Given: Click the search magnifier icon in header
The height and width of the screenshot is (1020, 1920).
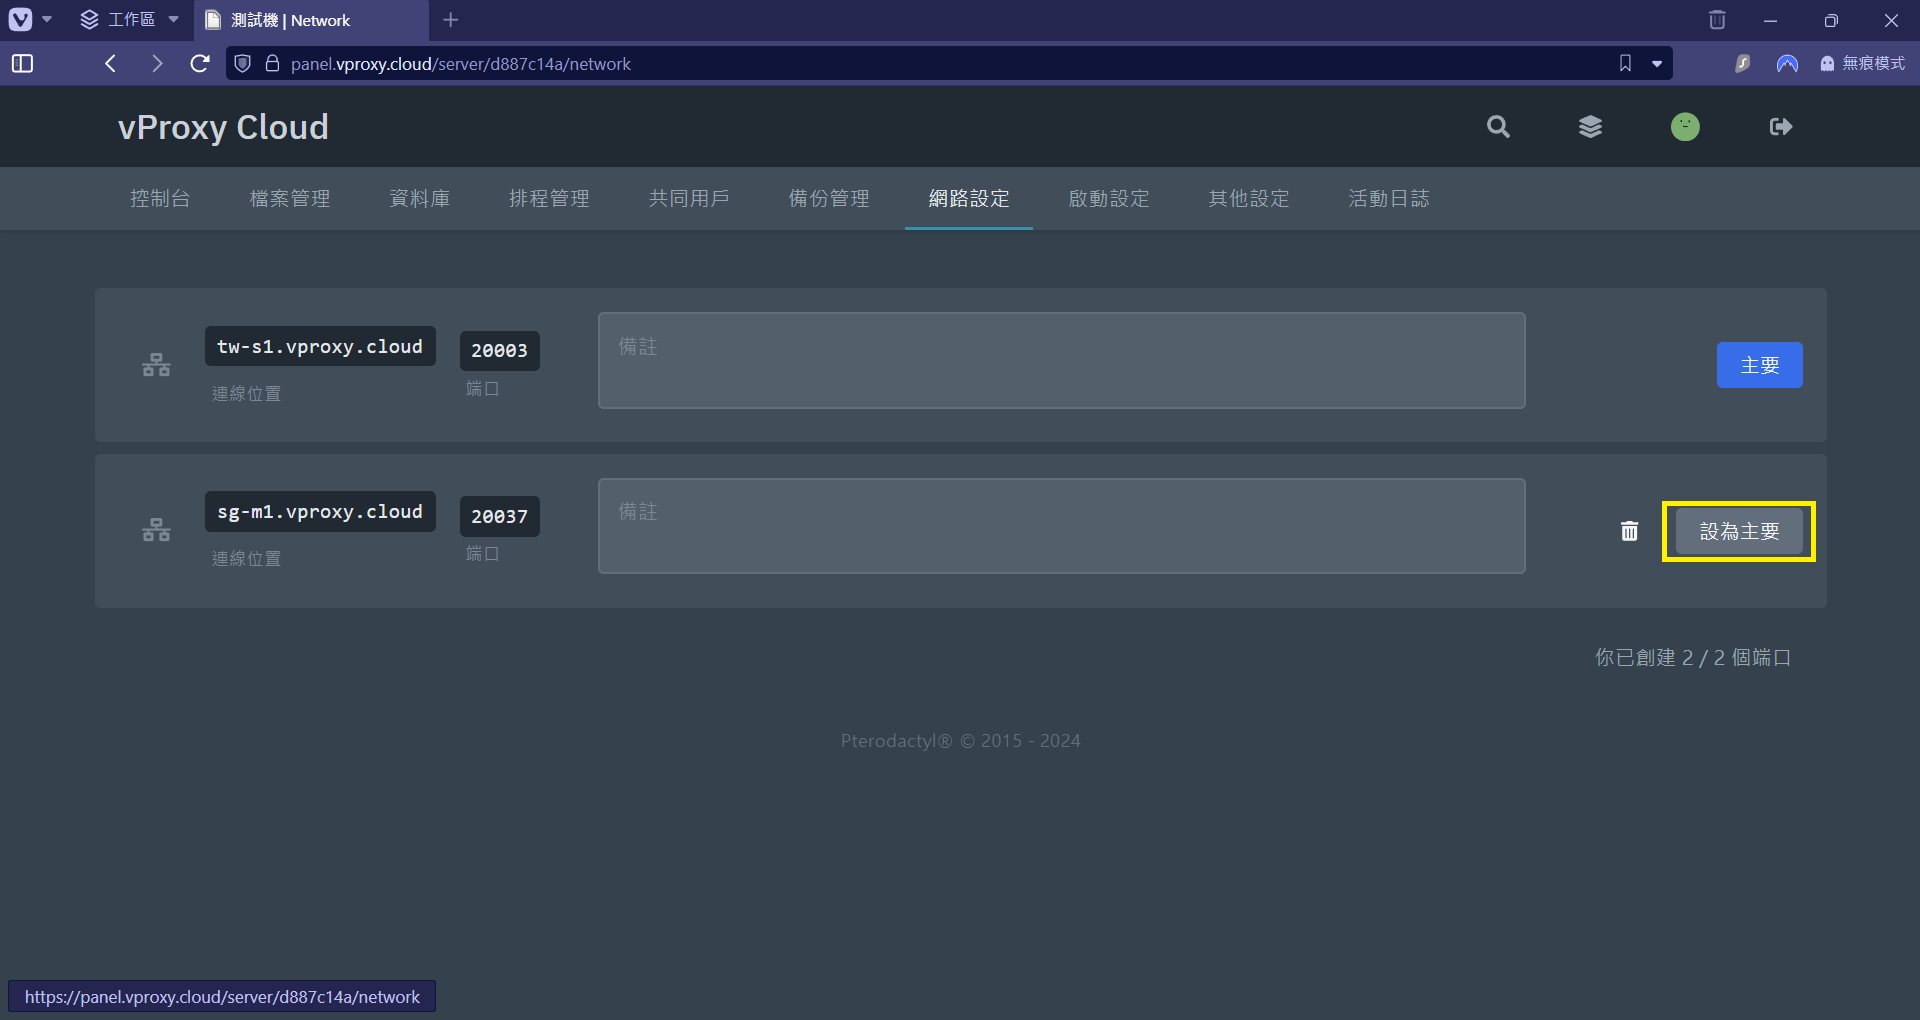Looking at the screenshot, I should 1497,127.
